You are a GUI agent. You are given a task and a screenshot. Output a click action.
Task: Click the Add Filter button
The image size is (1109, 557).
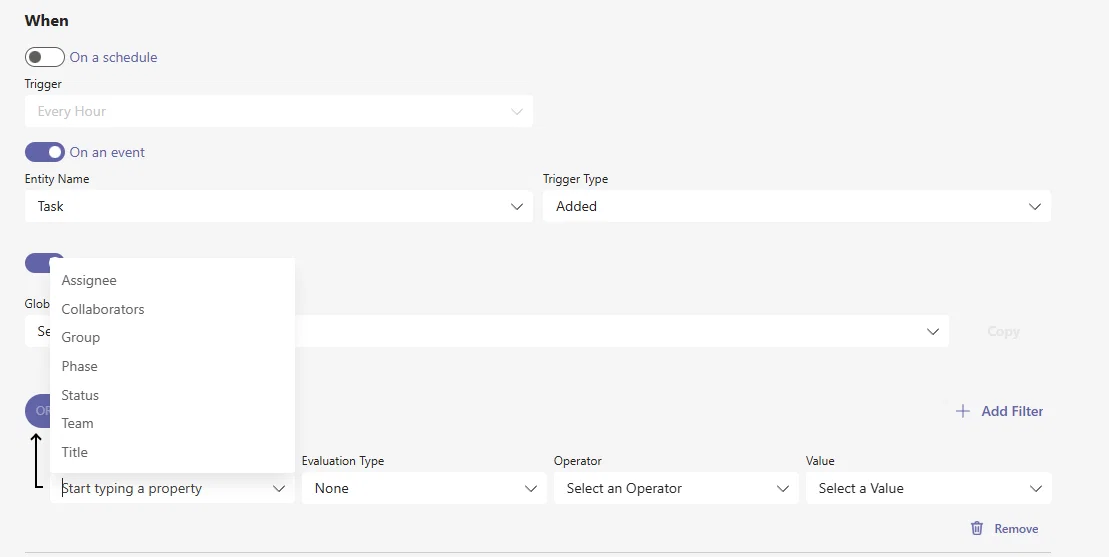[x=999, y=411]
